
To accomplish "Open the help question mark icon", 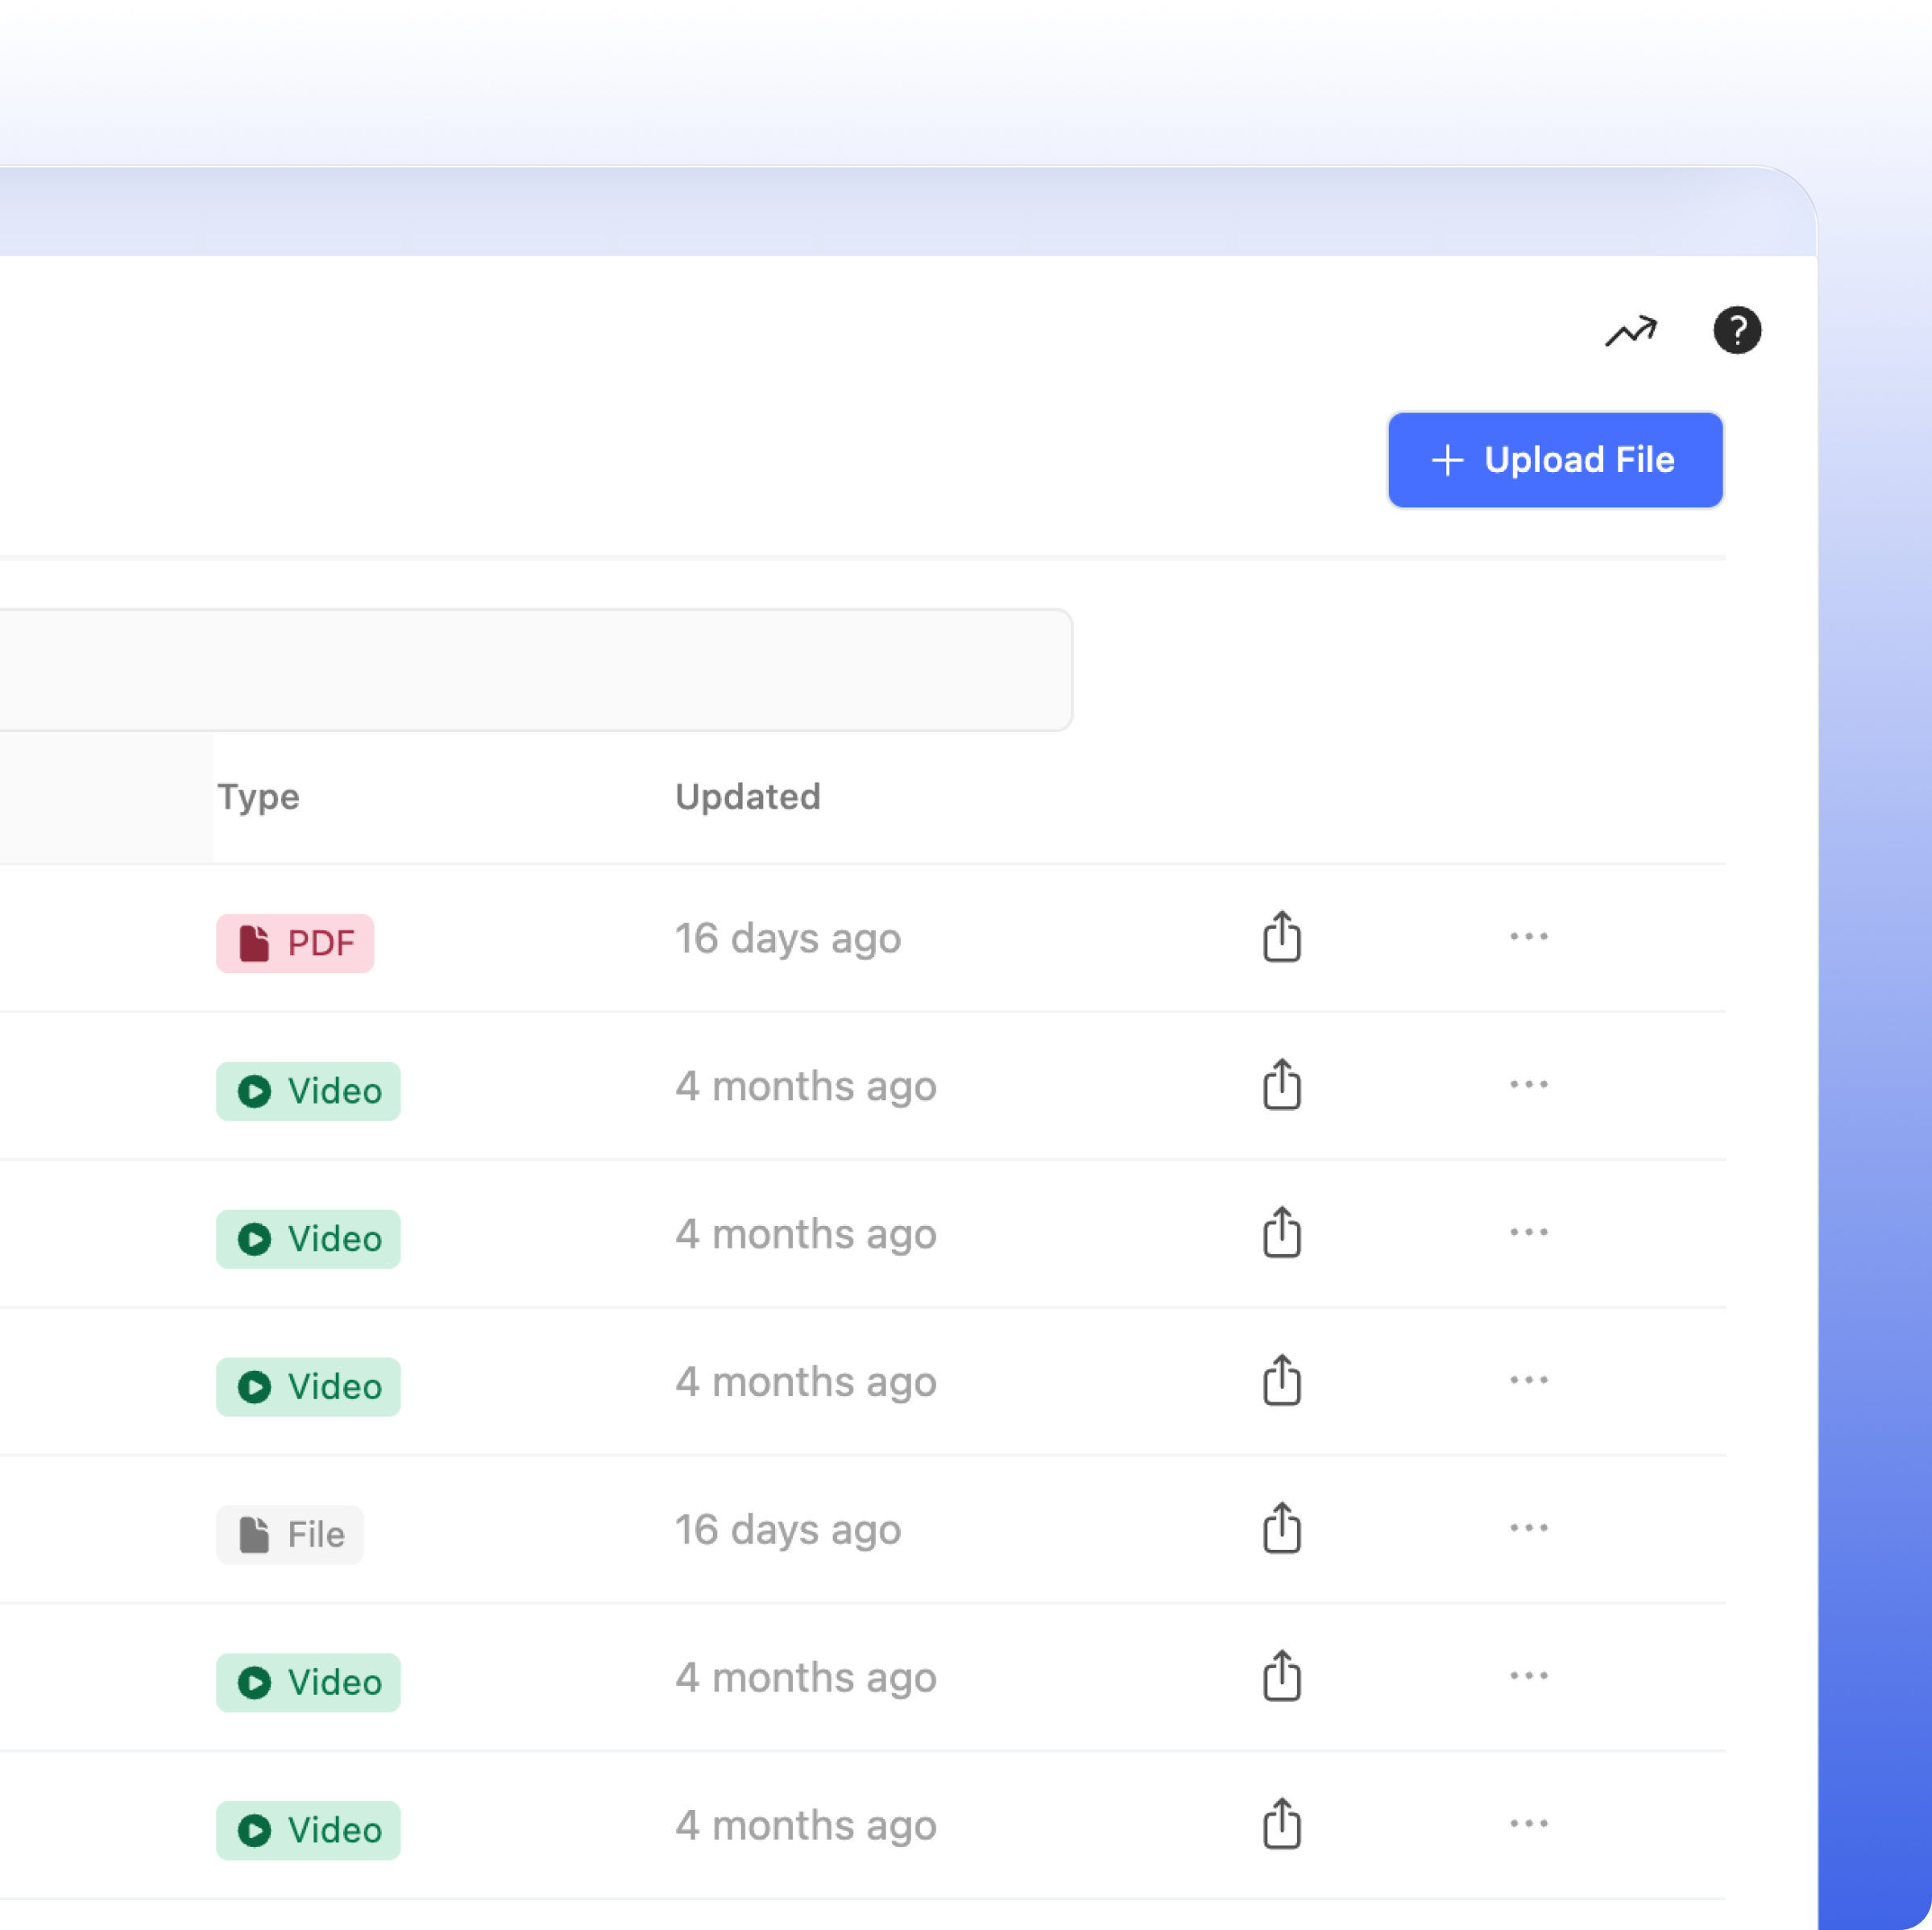I will [1737, 330].
